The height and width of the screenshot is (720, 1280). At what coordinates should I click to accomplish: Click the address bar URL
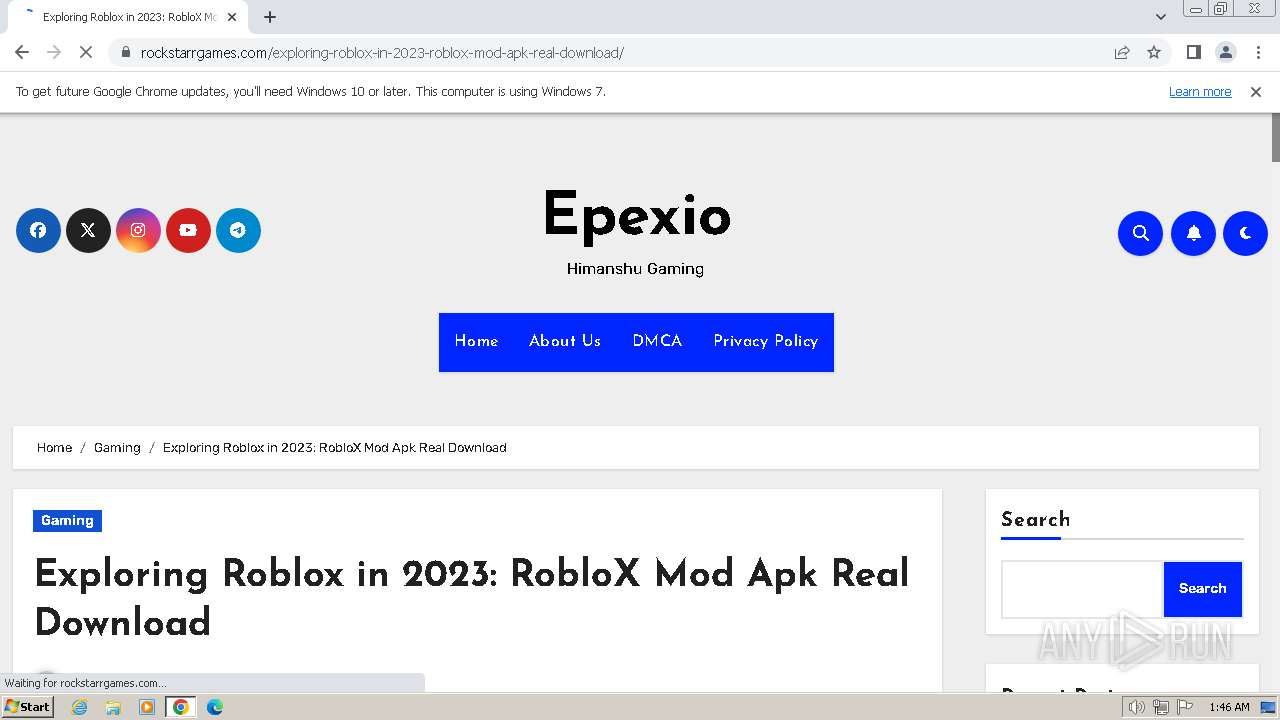tap(382, 52)
